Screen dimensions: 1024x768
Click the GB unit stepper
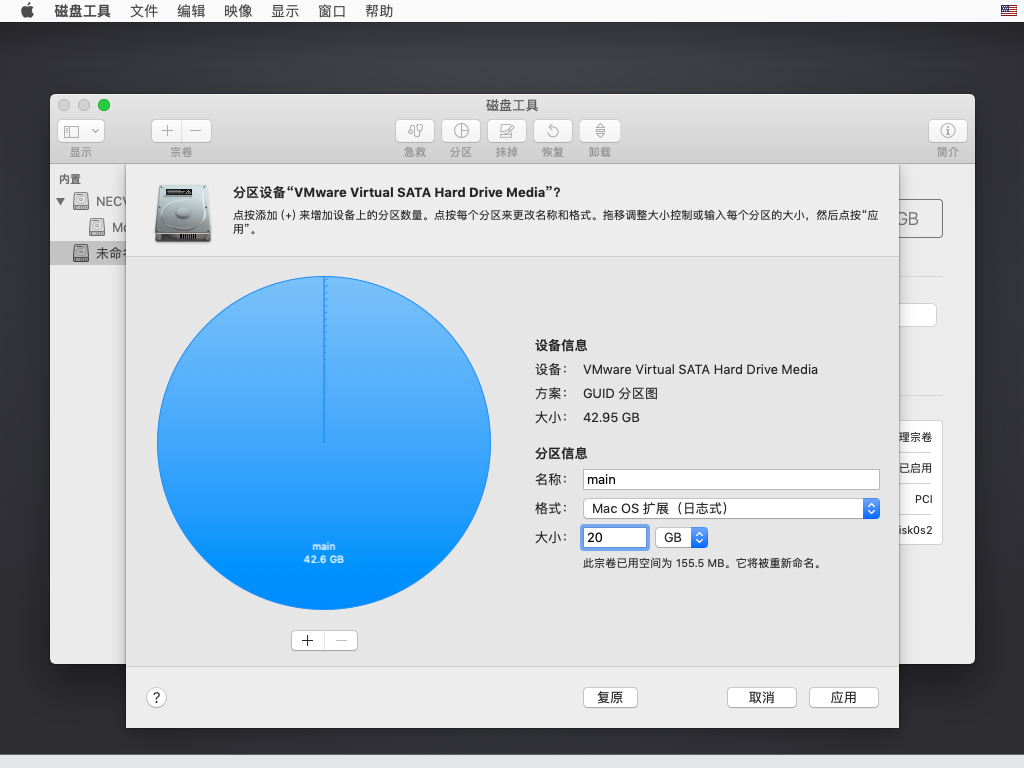point(697,537)
